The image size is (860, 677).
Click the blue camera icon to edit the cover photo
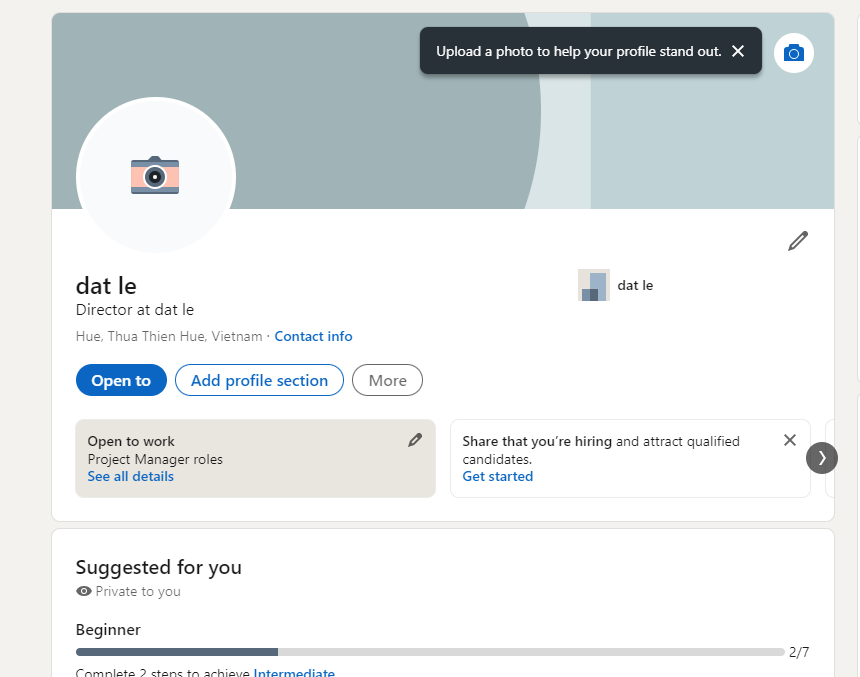coord(794,53)
